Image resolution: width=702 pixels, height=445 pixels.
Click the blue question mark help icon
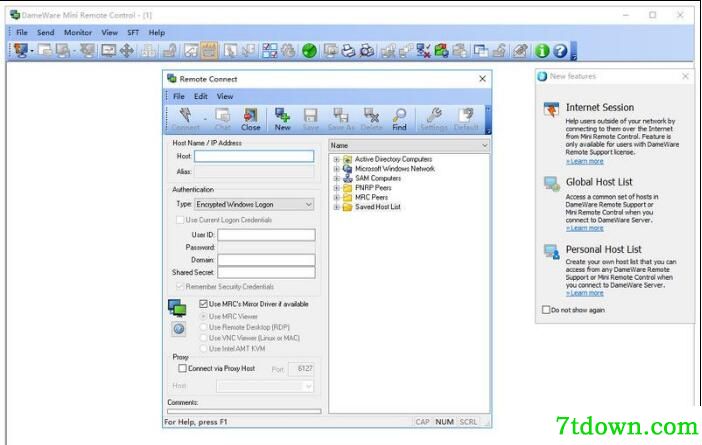pyautogui.click(x=560, y=51)
